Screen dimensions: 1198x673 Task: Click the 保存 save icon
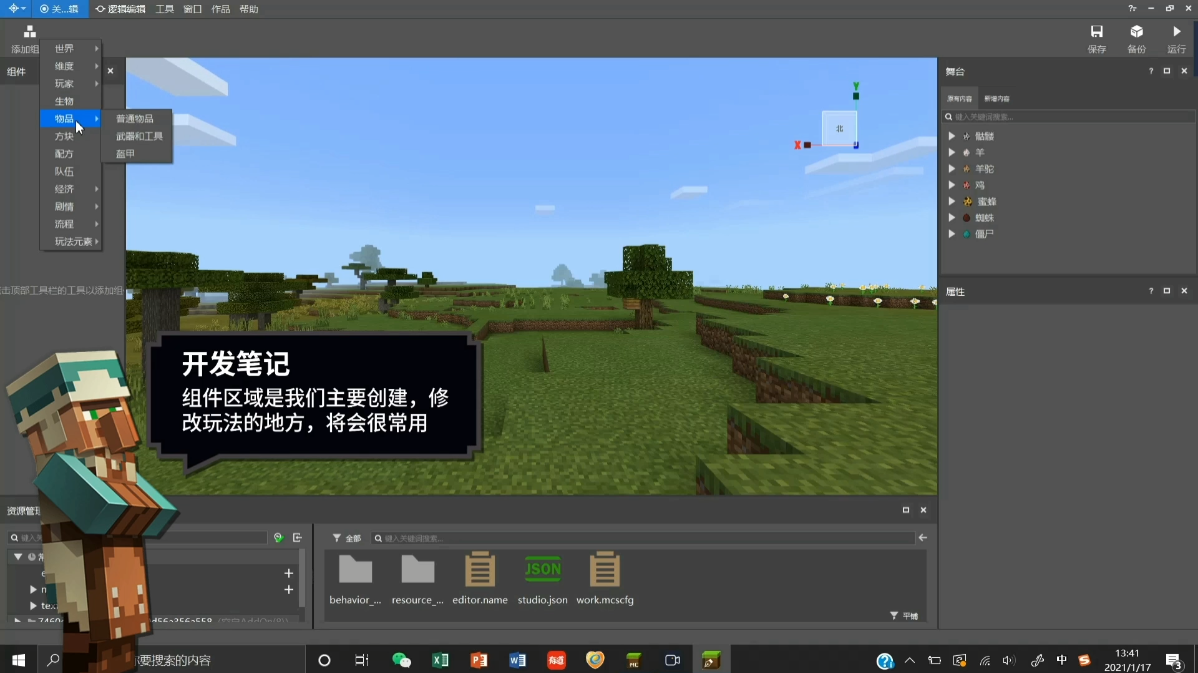1096,31
